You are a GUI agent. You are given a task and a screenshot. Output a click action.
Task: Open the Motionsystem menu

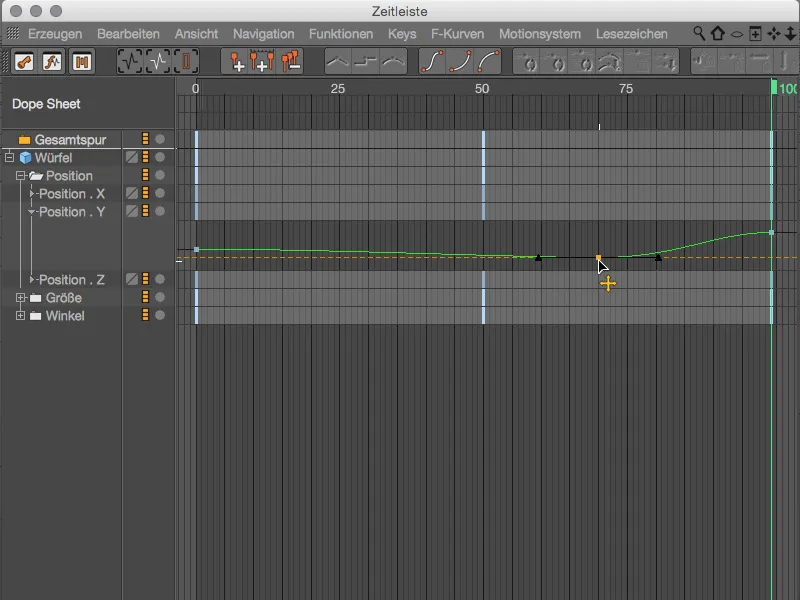tap(540, 34)
